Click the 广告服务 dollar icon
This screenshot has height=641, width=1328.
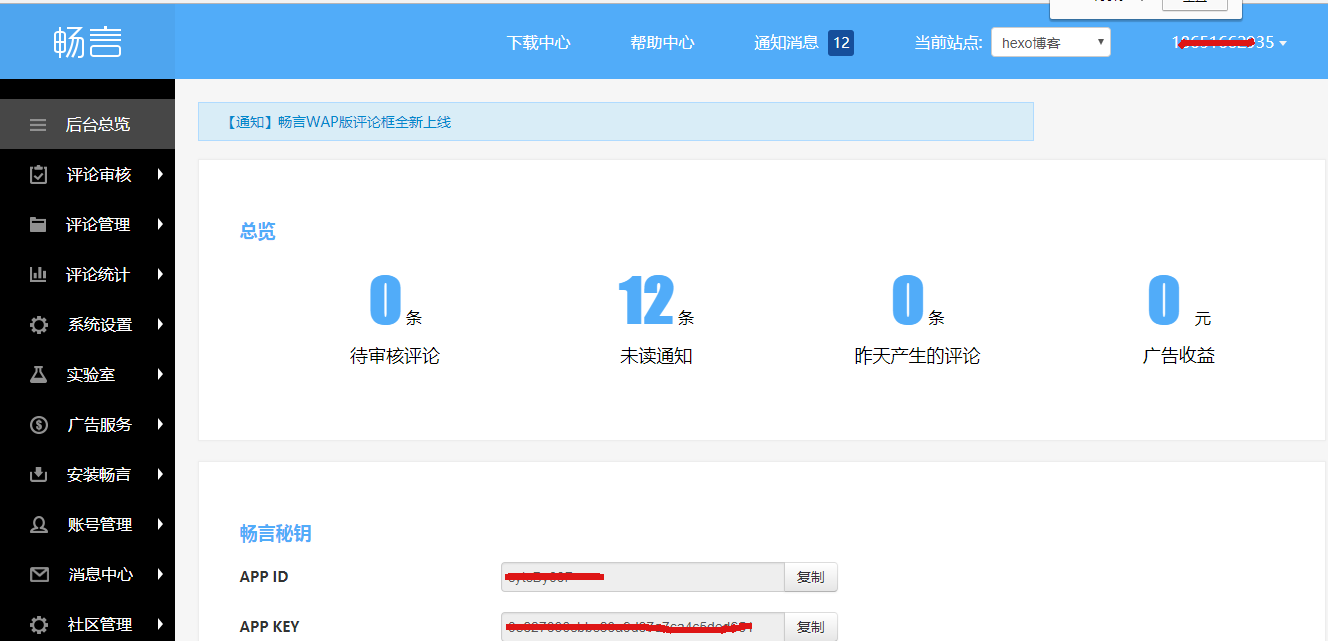(x=38, y=425)
